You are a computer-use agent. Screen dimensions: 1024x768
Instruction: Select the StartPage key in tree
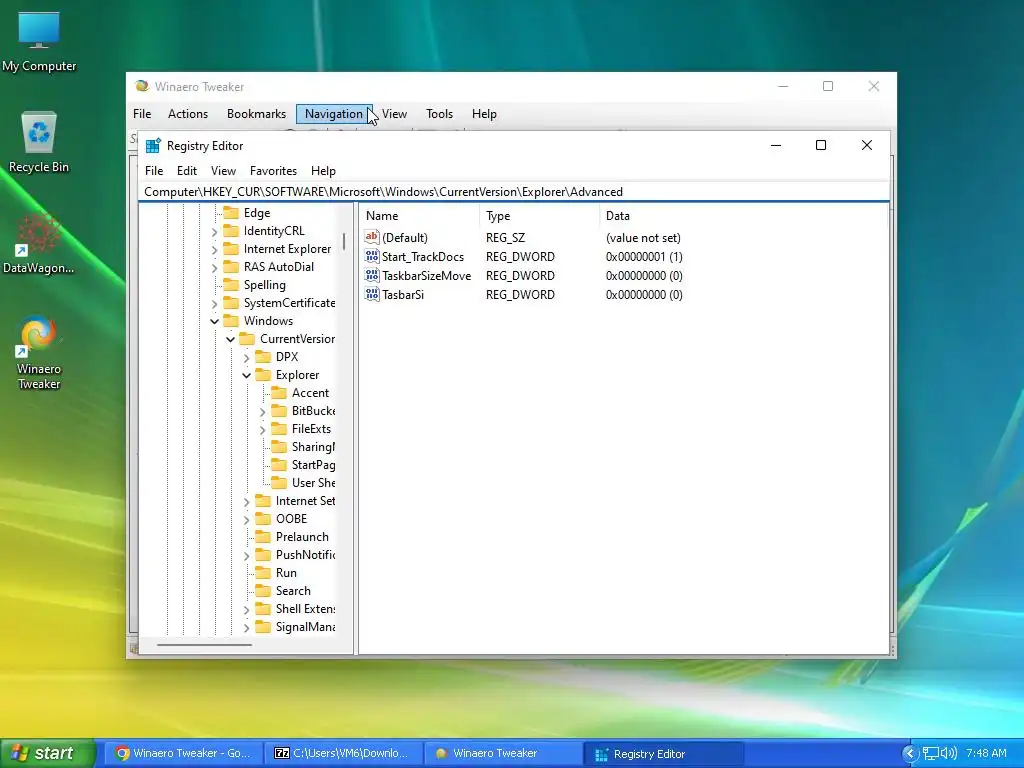(313, 465)
